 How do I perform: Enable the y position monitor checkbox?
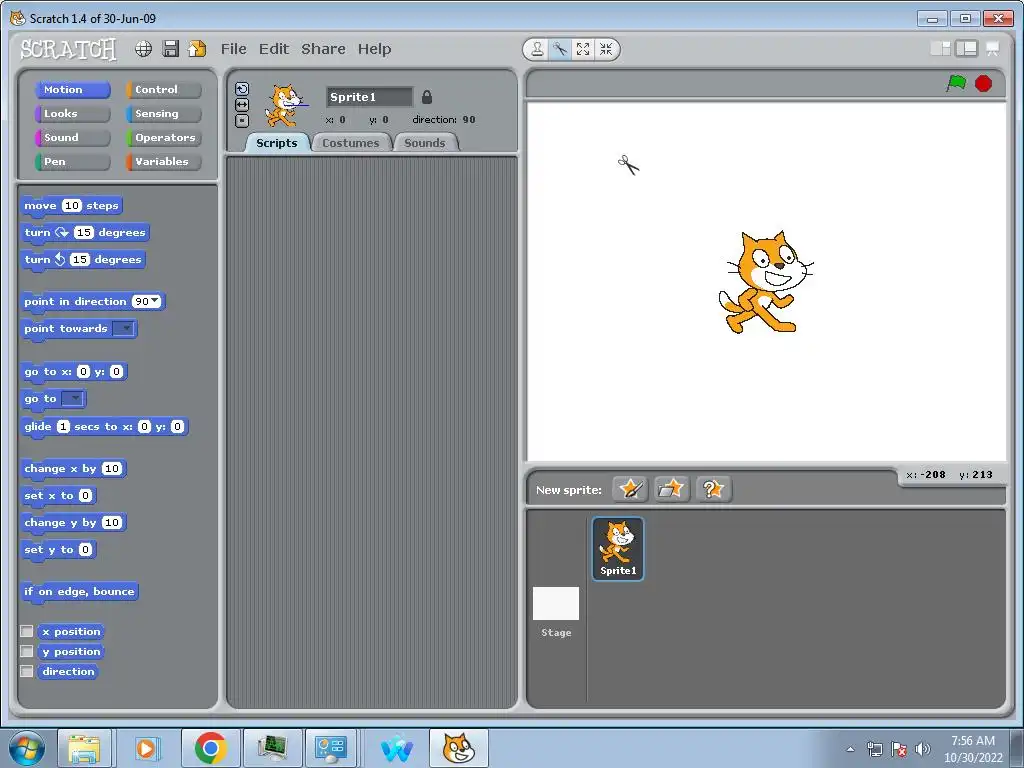pos(27,651)
